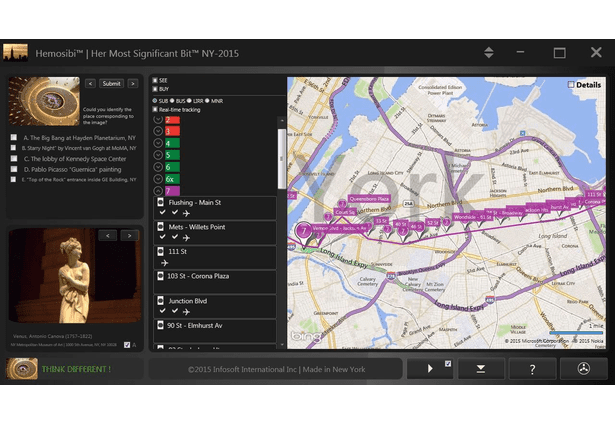Click the Woodside - 61 St map marker

pyautogui.click(x=472, y=217)
